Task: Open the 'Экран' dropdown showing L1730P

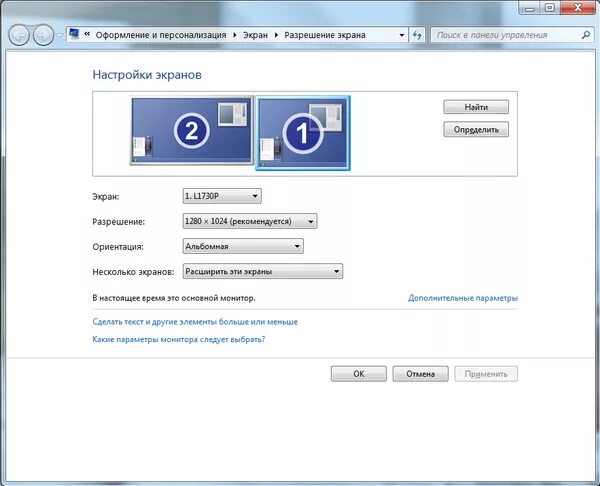Action: click(222, 196)
